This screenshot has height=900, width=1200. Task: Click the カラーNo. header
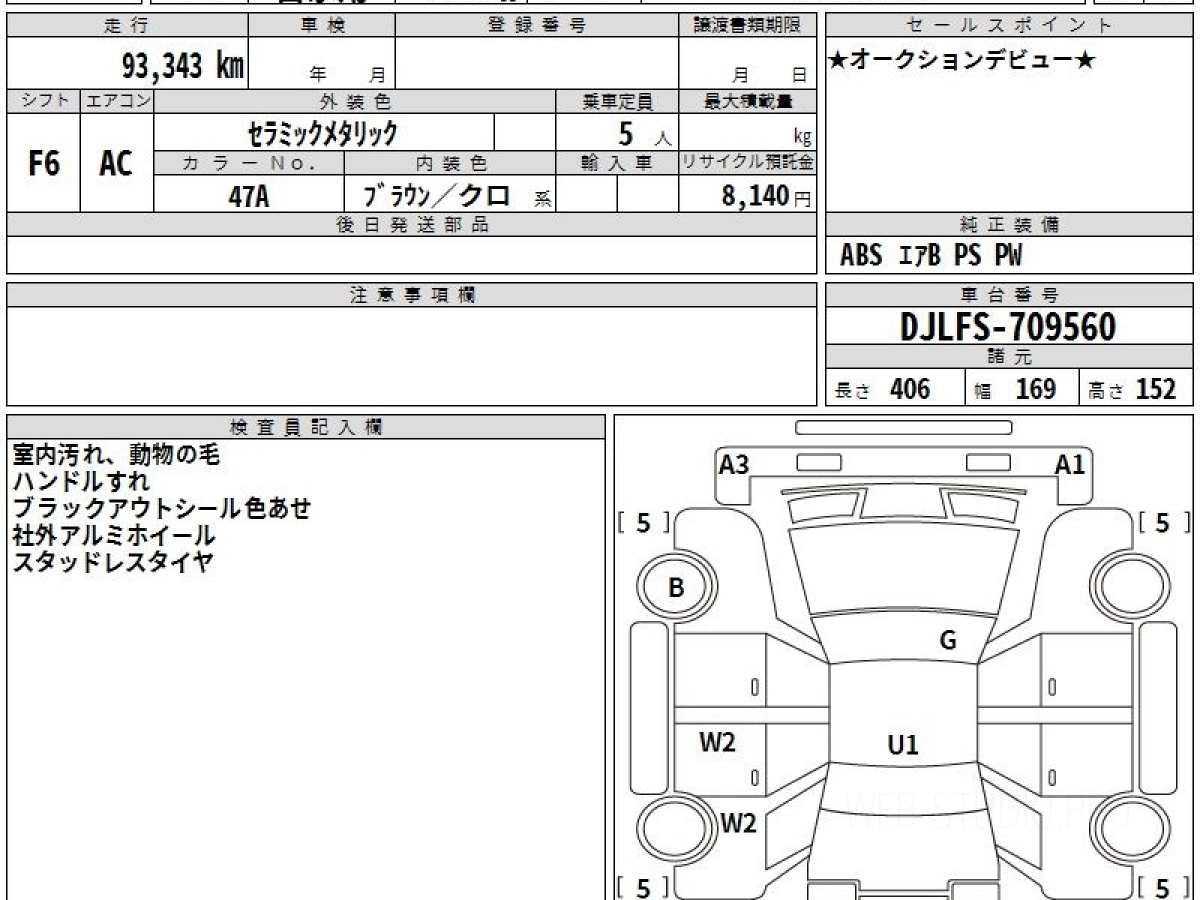(249, 163)
